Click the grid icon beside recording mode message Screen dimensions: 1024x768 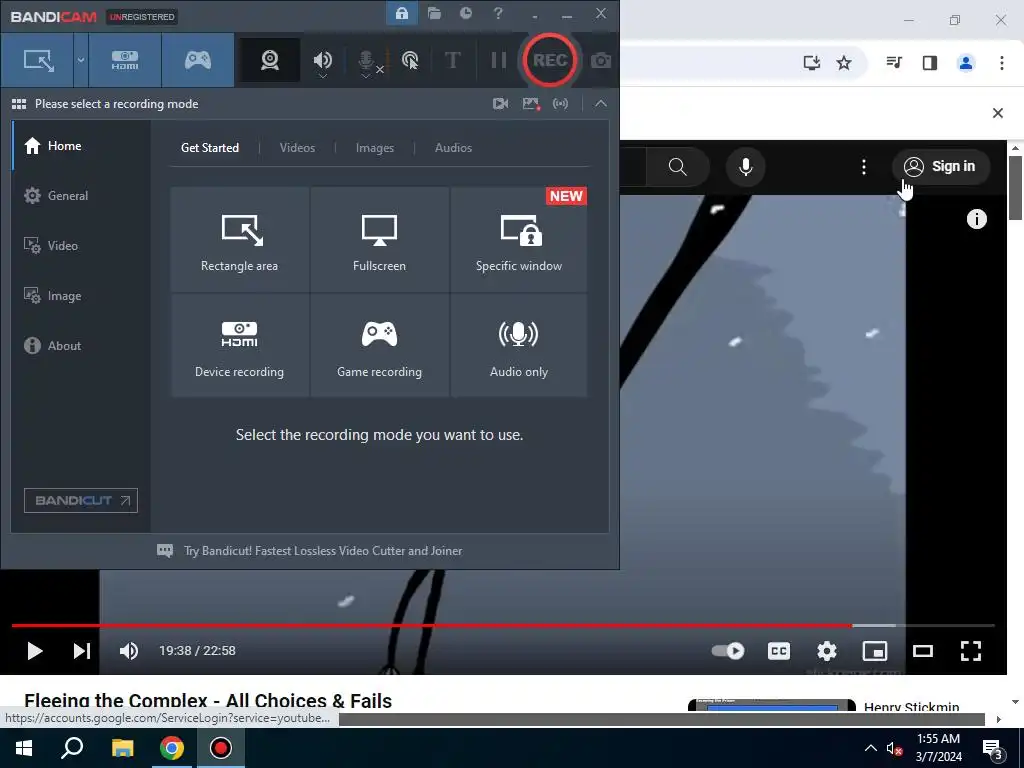coord(19,104)
